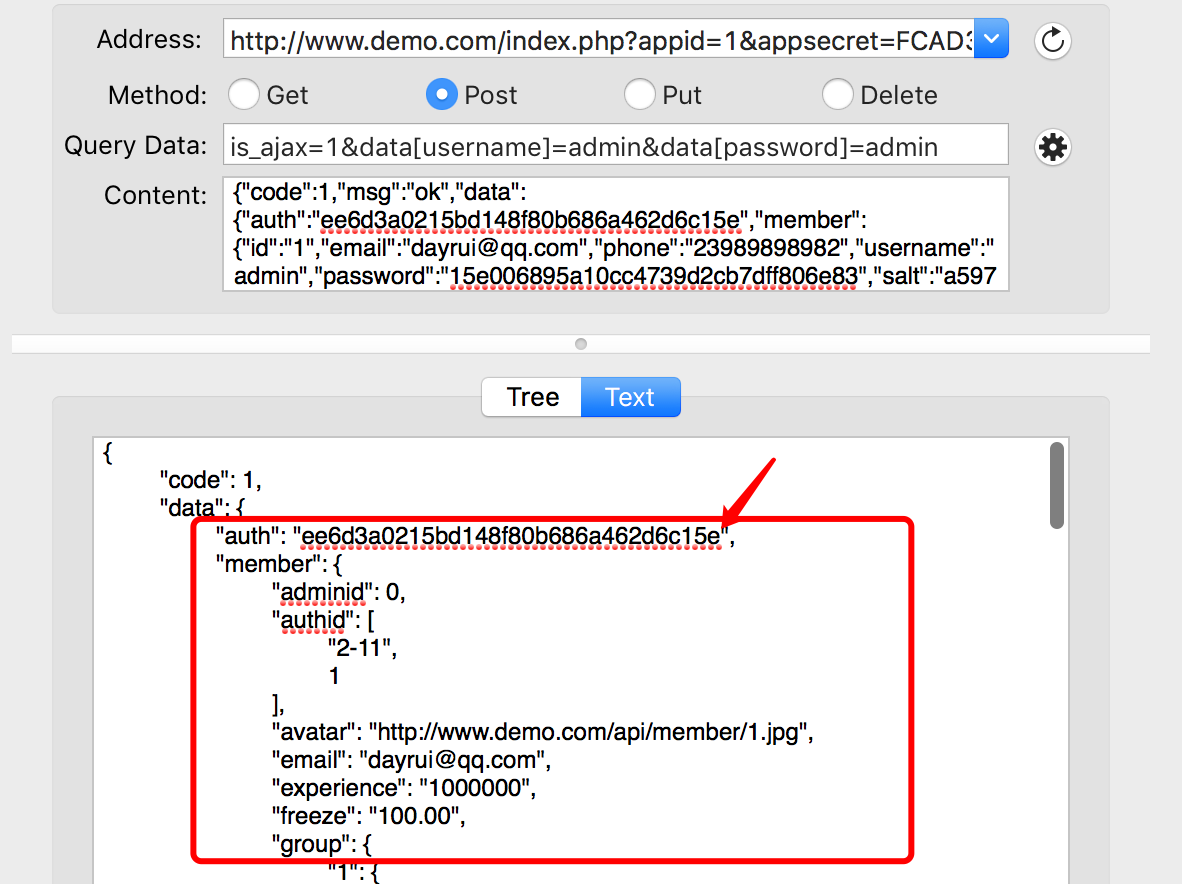The width and height of the screenshot is (1182, 884).
Task: Open the gear settings icon
Action: [1052, 147]
